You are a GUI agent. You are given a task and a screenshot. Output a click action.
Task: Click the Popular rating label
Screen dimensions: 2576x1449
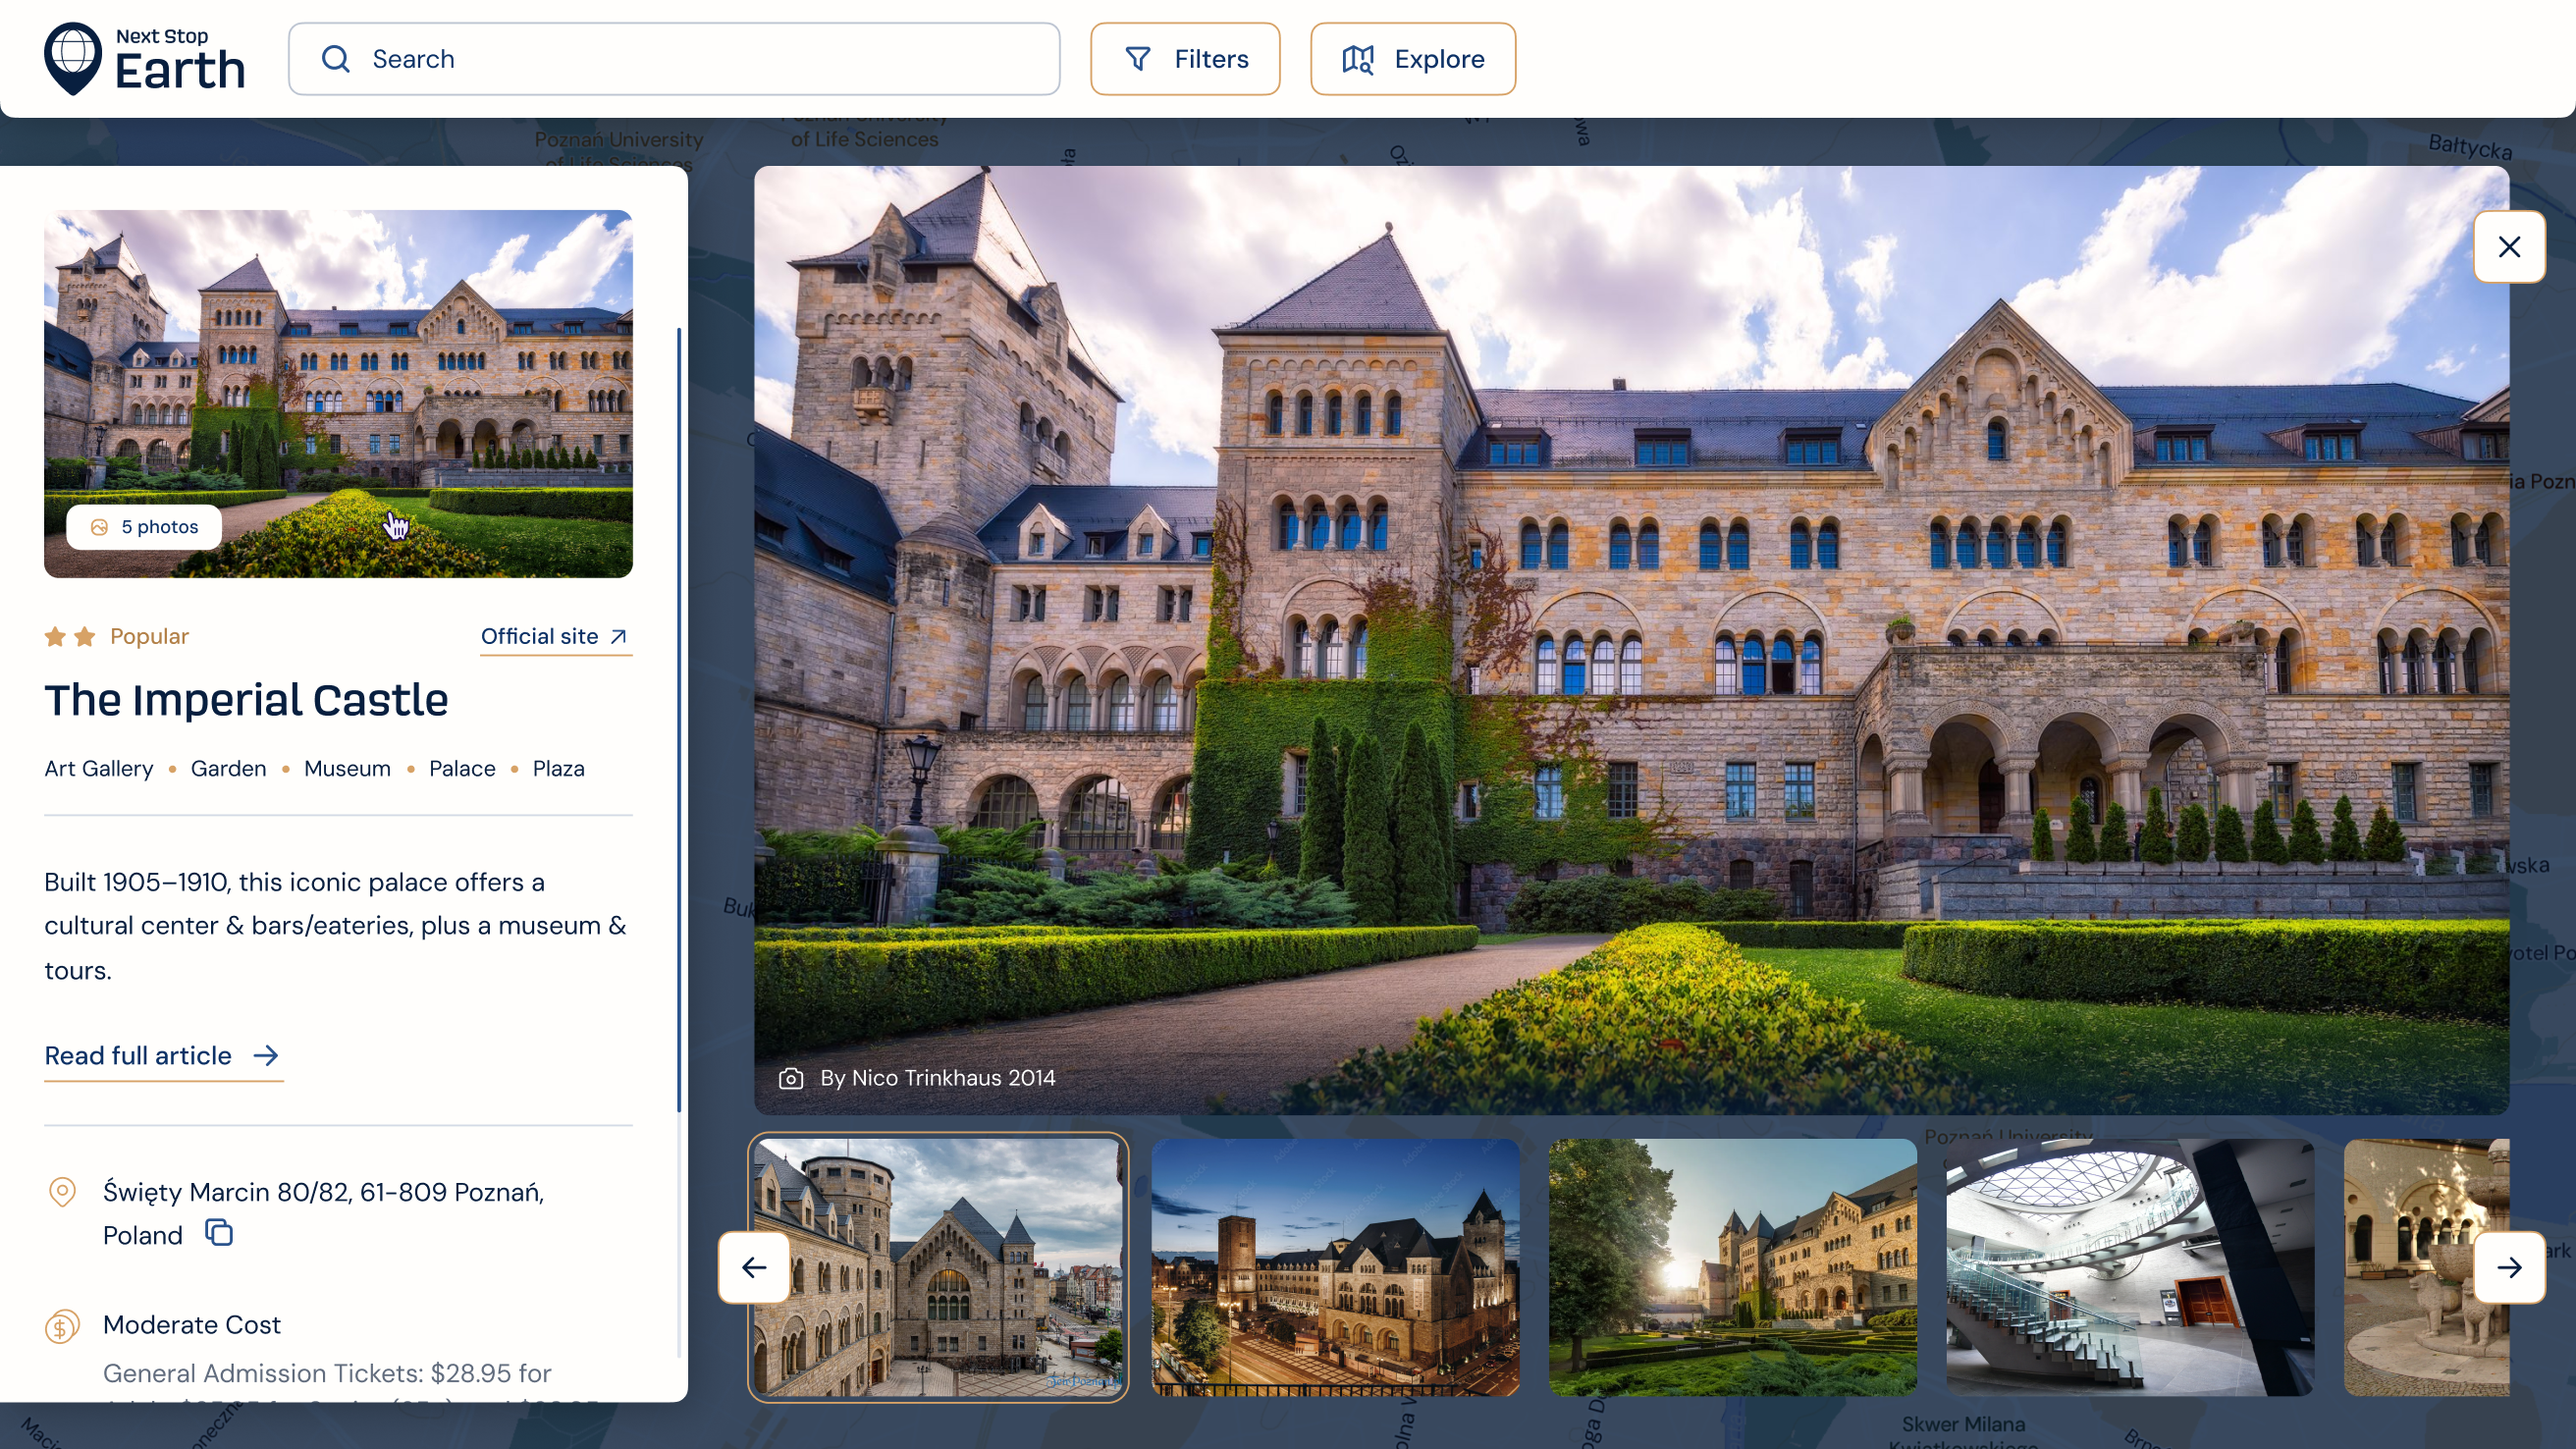(x=149, y=637)
